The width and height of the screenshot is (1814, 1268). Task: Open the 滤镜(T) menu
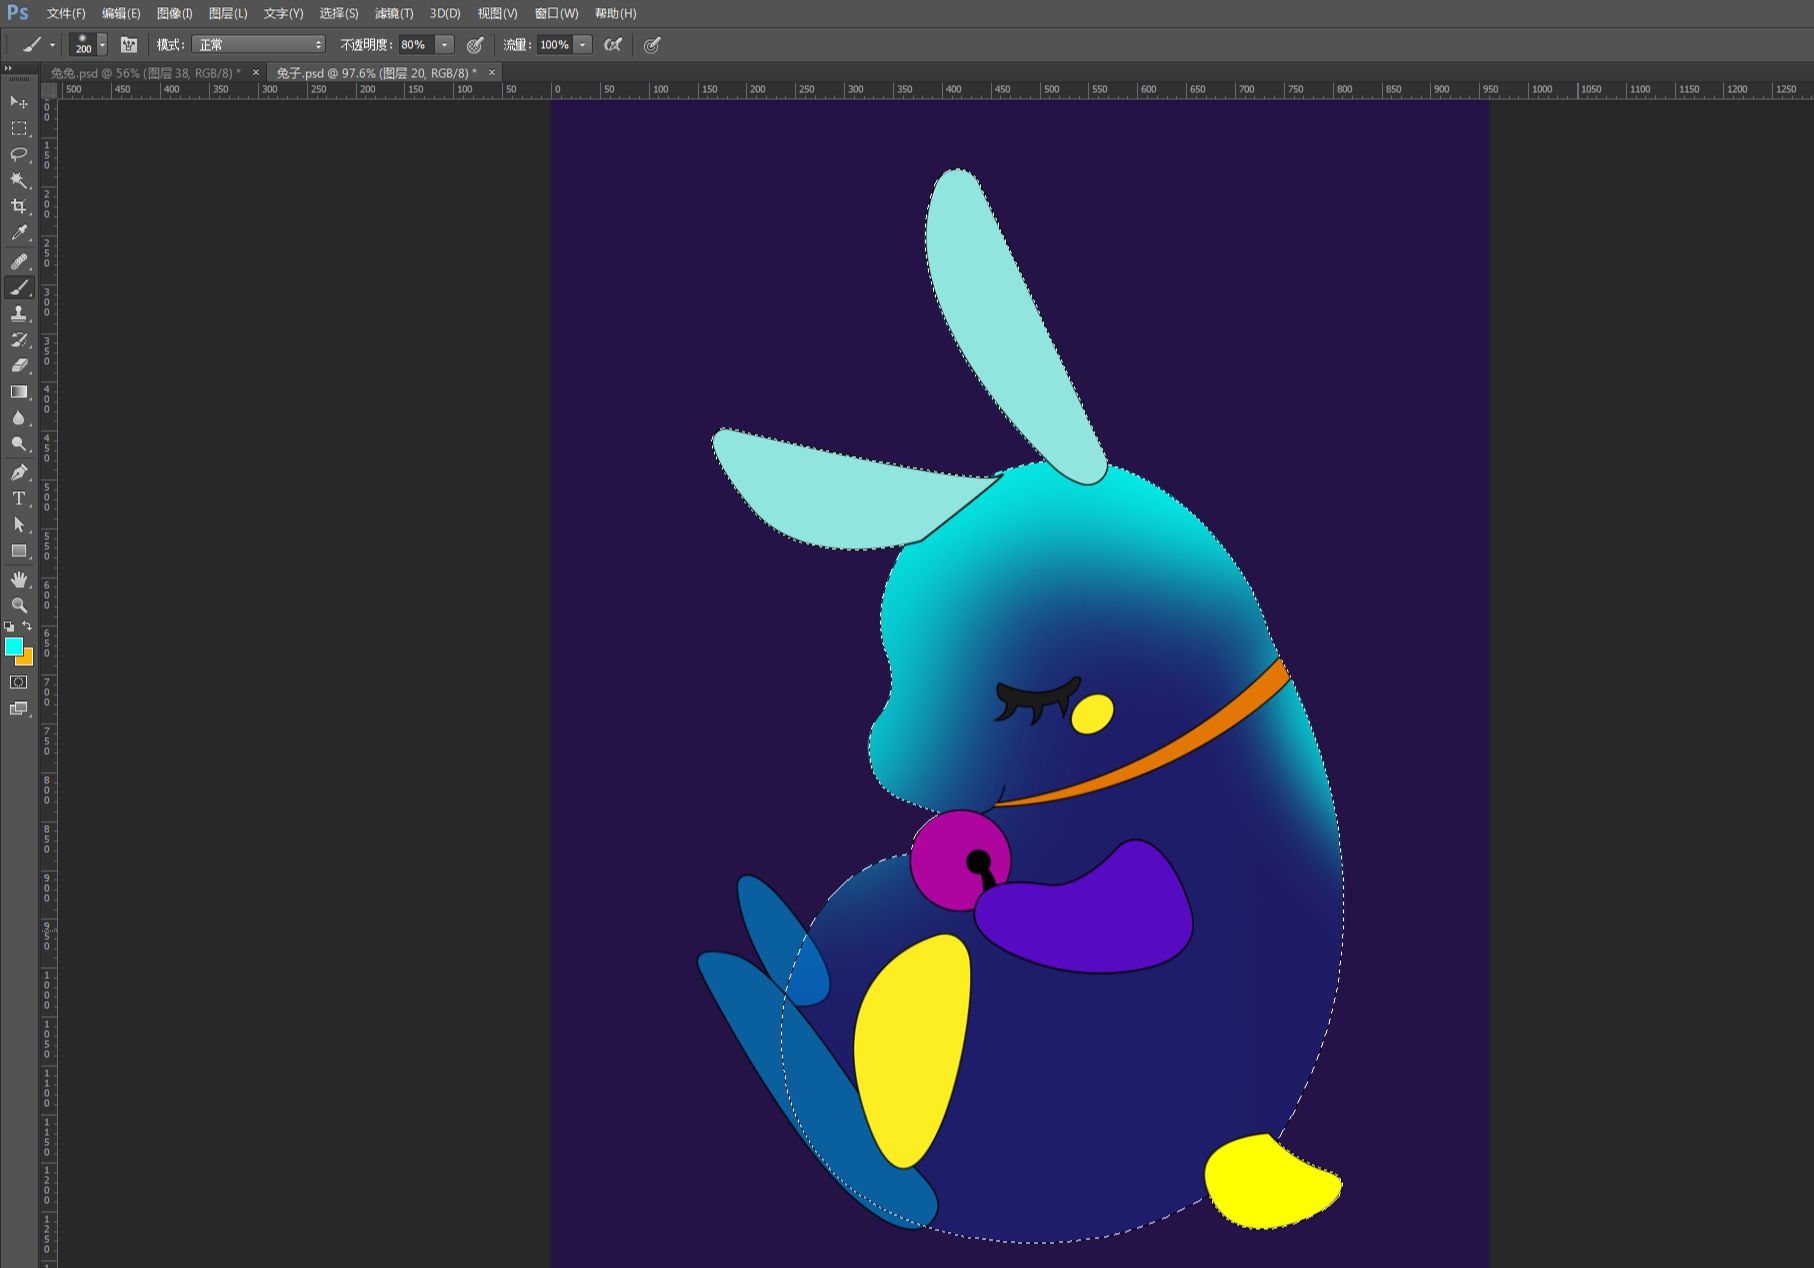point(394,13)
